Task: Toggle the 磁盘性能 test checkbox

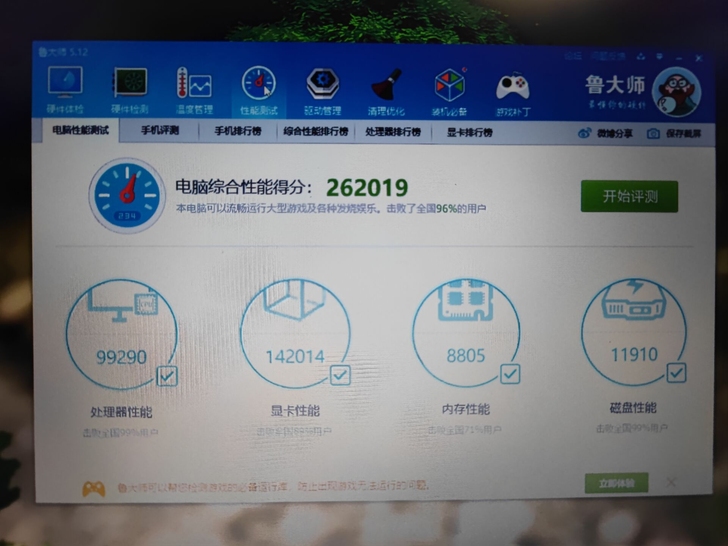Action: (676, 372)
